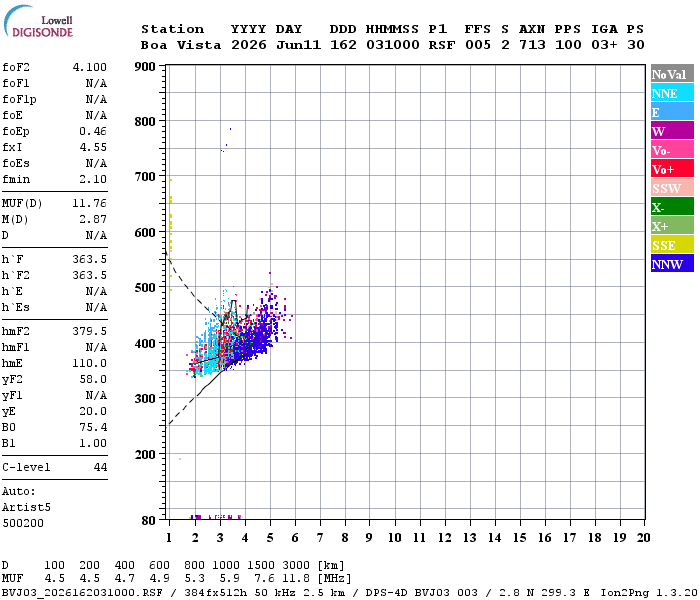Click the Lowell Digisonde logo
This screenshot has height=600, width=700.
point(38,22)
